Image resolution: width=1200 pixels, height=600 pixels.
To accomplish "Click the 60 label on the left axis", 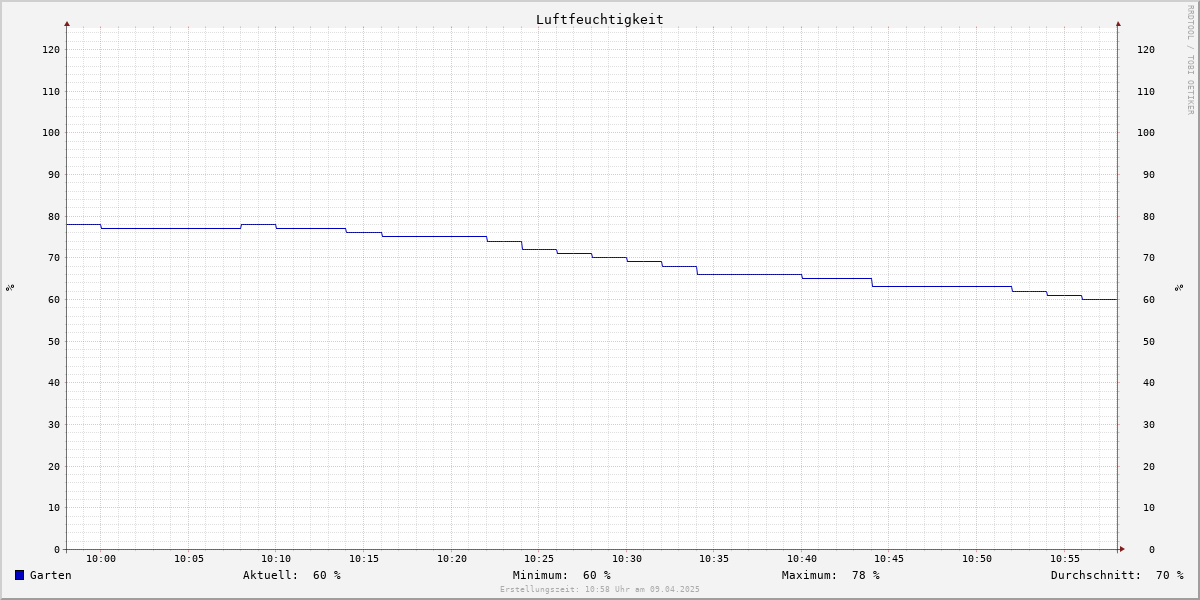I will pyautogui.click(x=54, y=299).
